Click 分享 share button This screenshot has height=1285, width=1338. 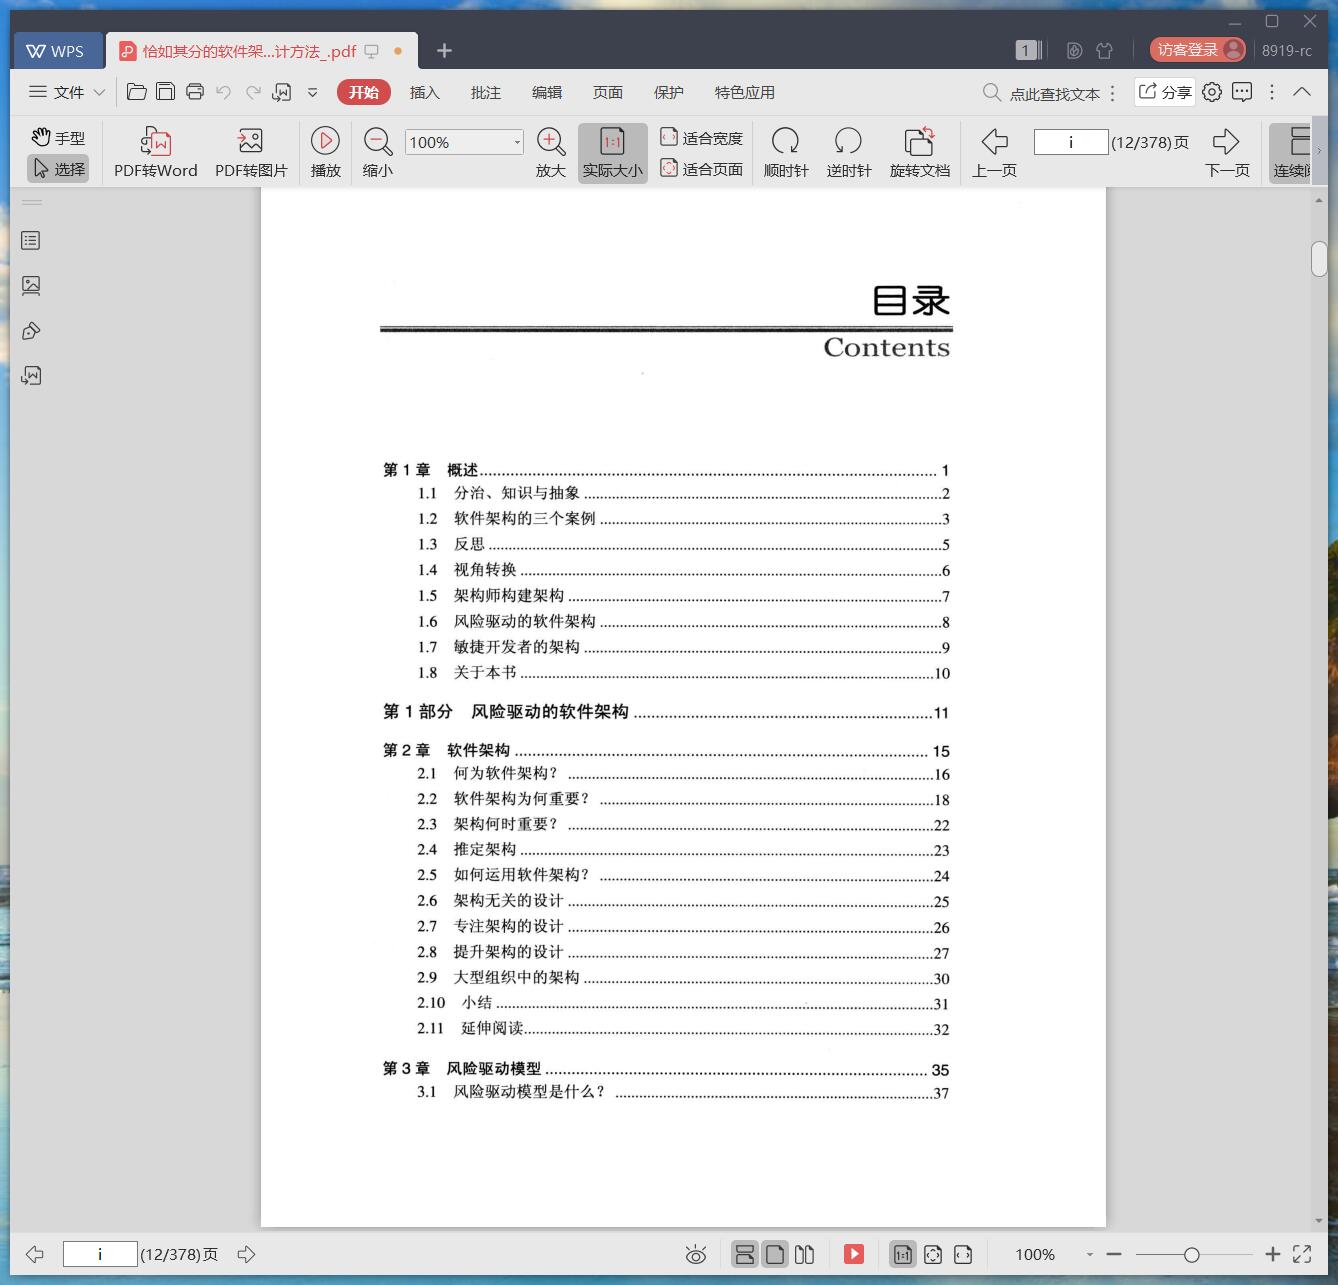tap(1165, 92)
